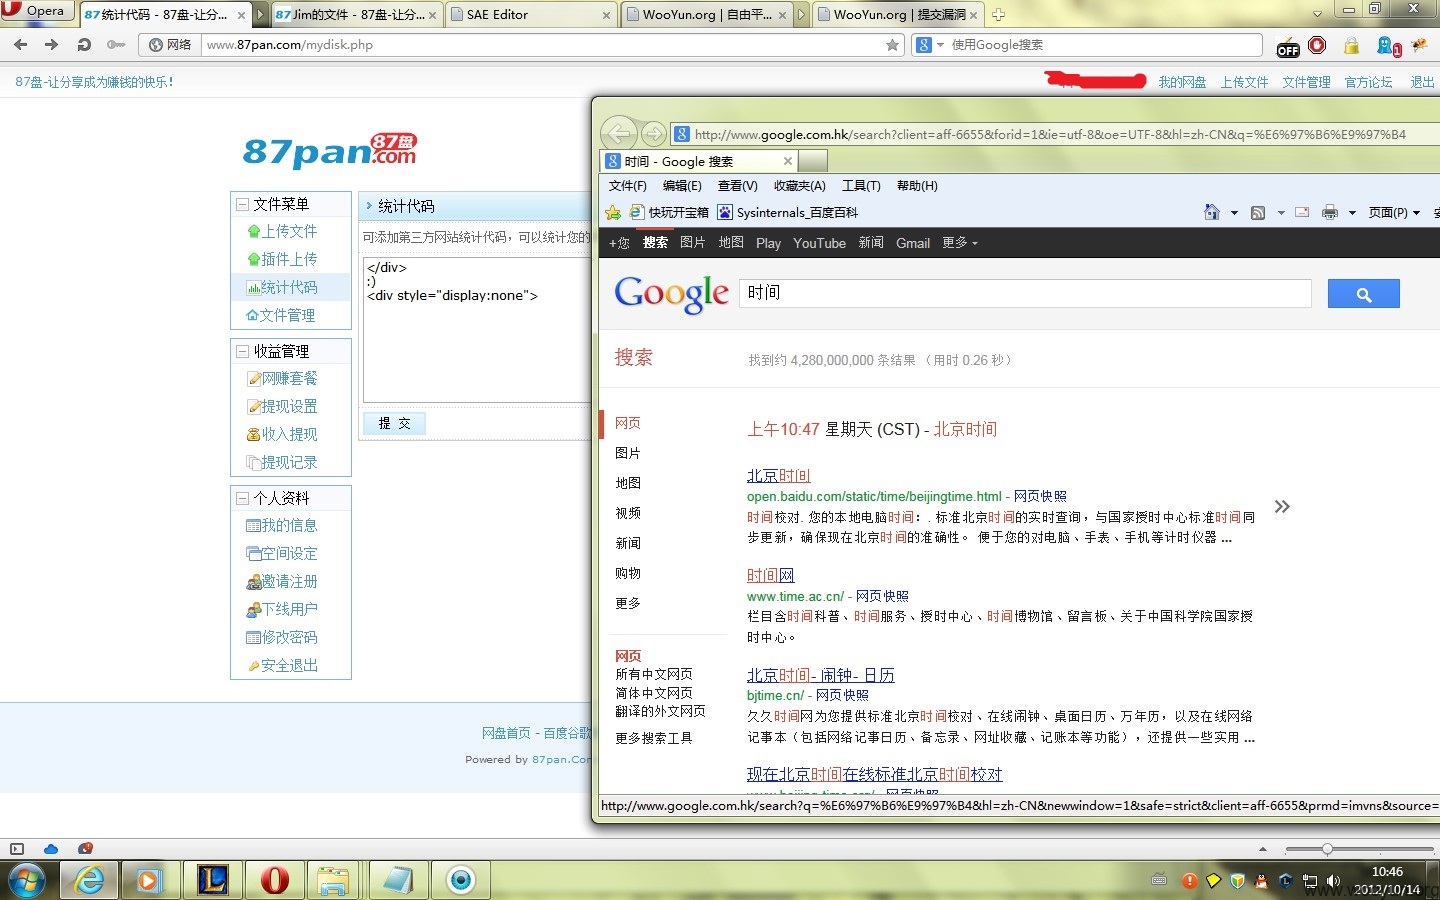Click the padlock extension icon in Opera toolbar
The image size is (1440, 900).
1351,45
